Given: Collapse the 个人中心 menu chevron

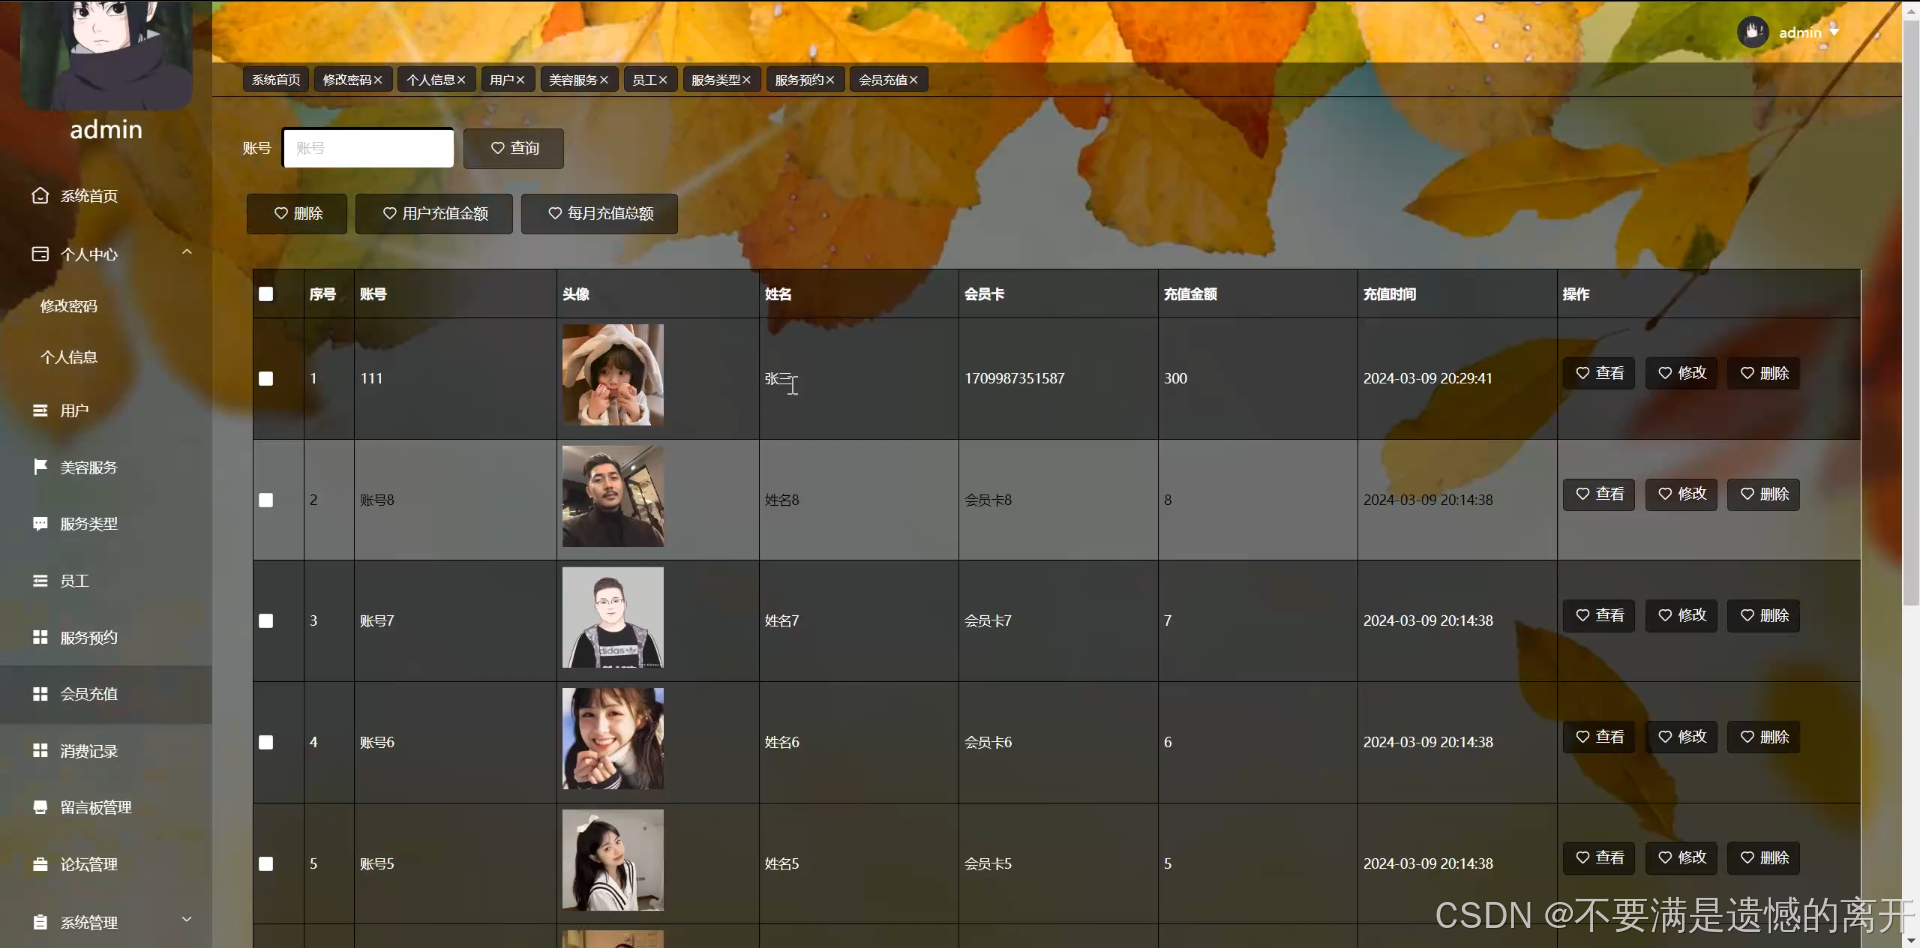Looking at the screenshot, I should coord(187,252).
